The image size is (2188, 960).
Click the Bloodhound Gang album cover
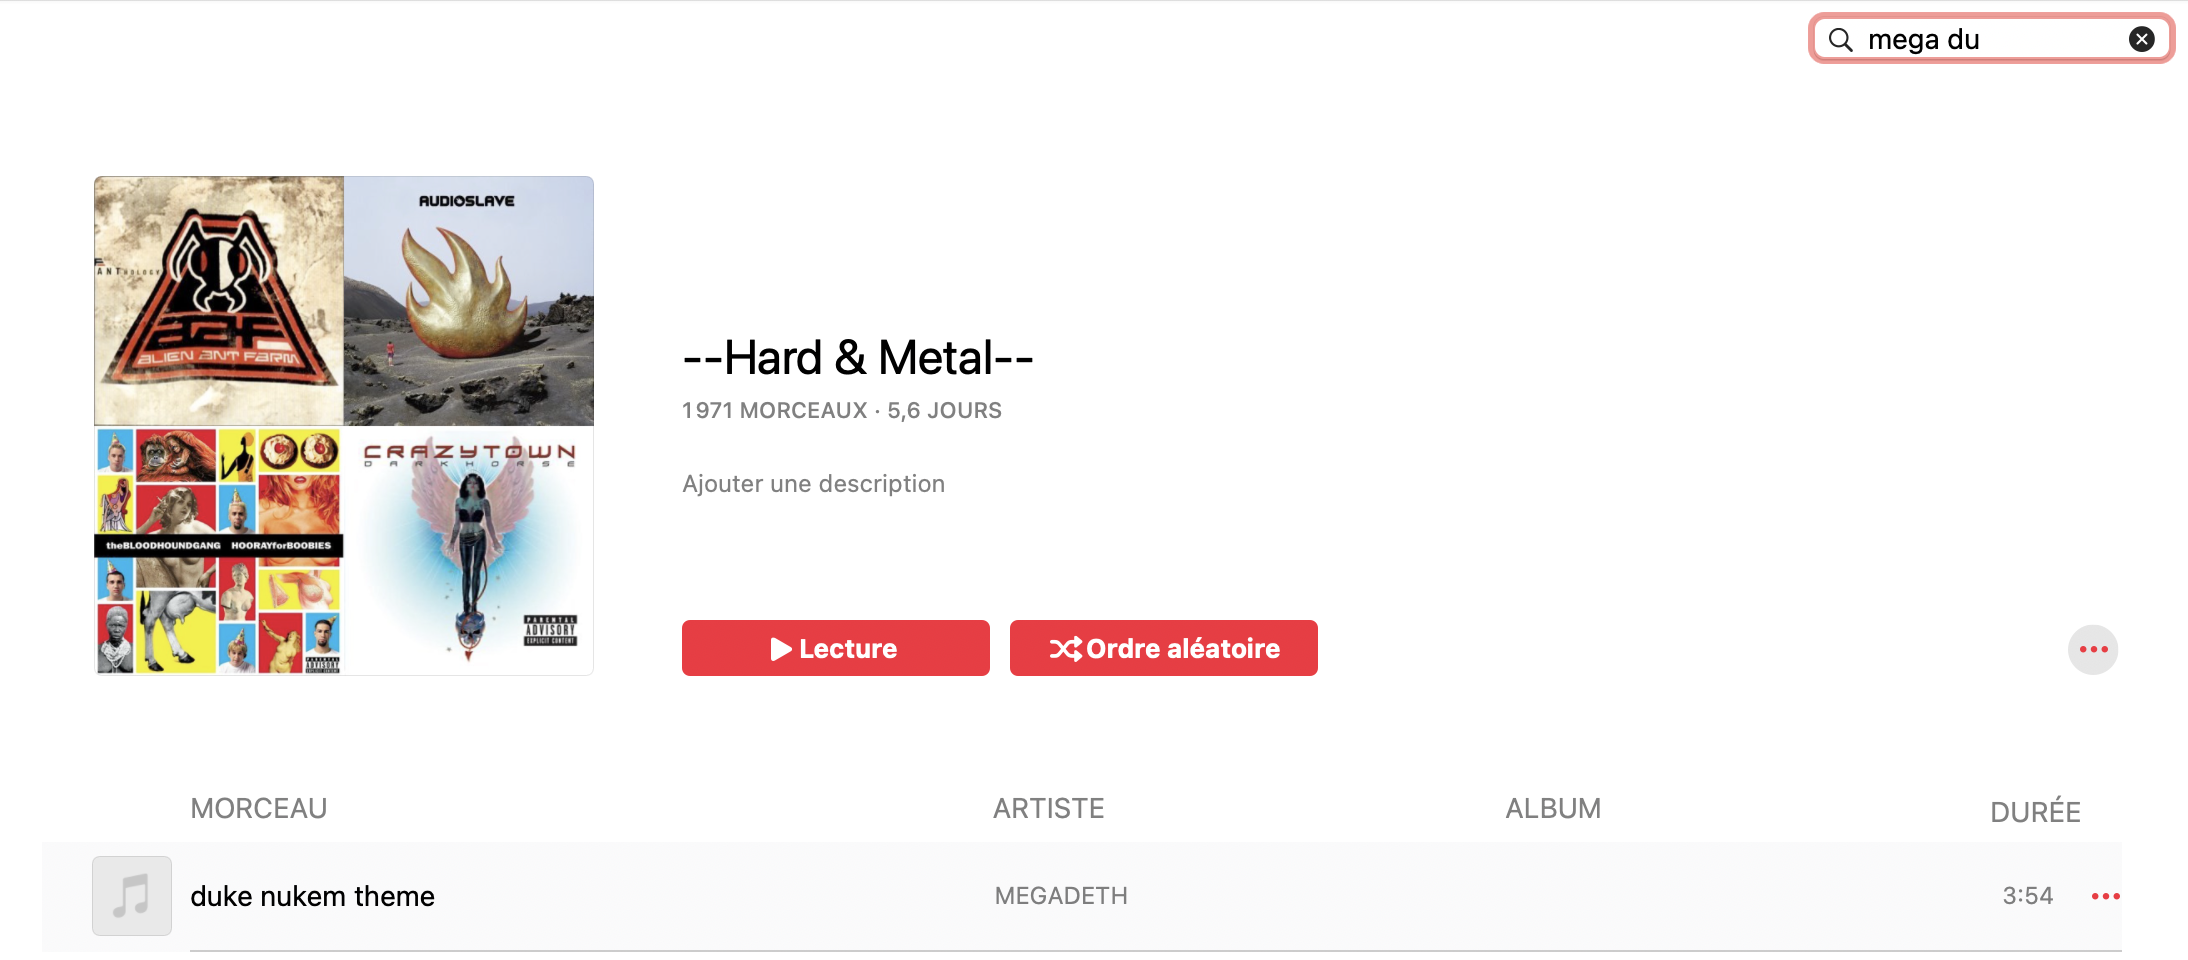[x=219, y=551]
